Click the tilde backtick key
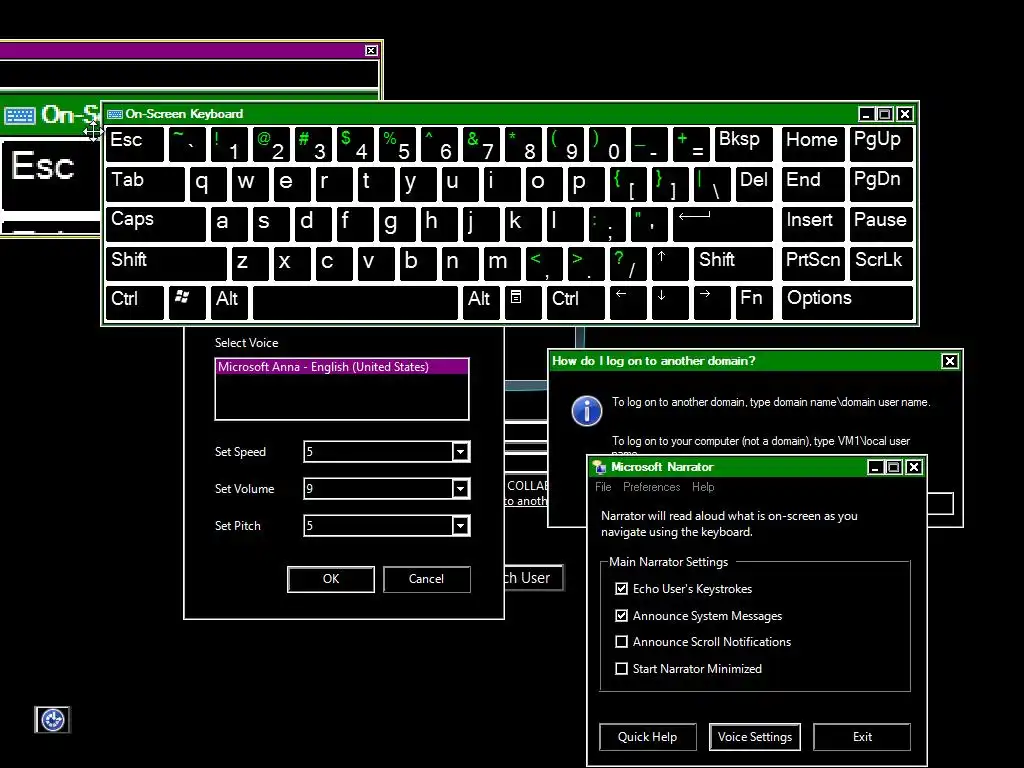Screen dimensions: 1024x768 [x=187, y=145]
